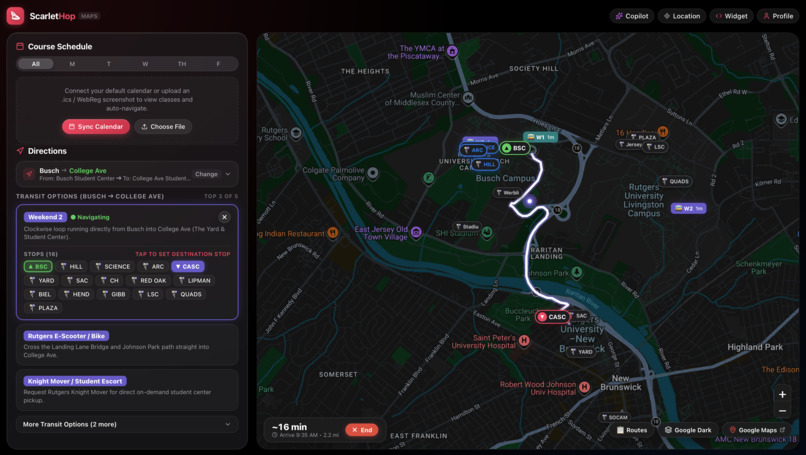The height and width of the screenshot is (455, 806).
Task: Click the BSC origin marker on map
Action: tap(515, 148)
